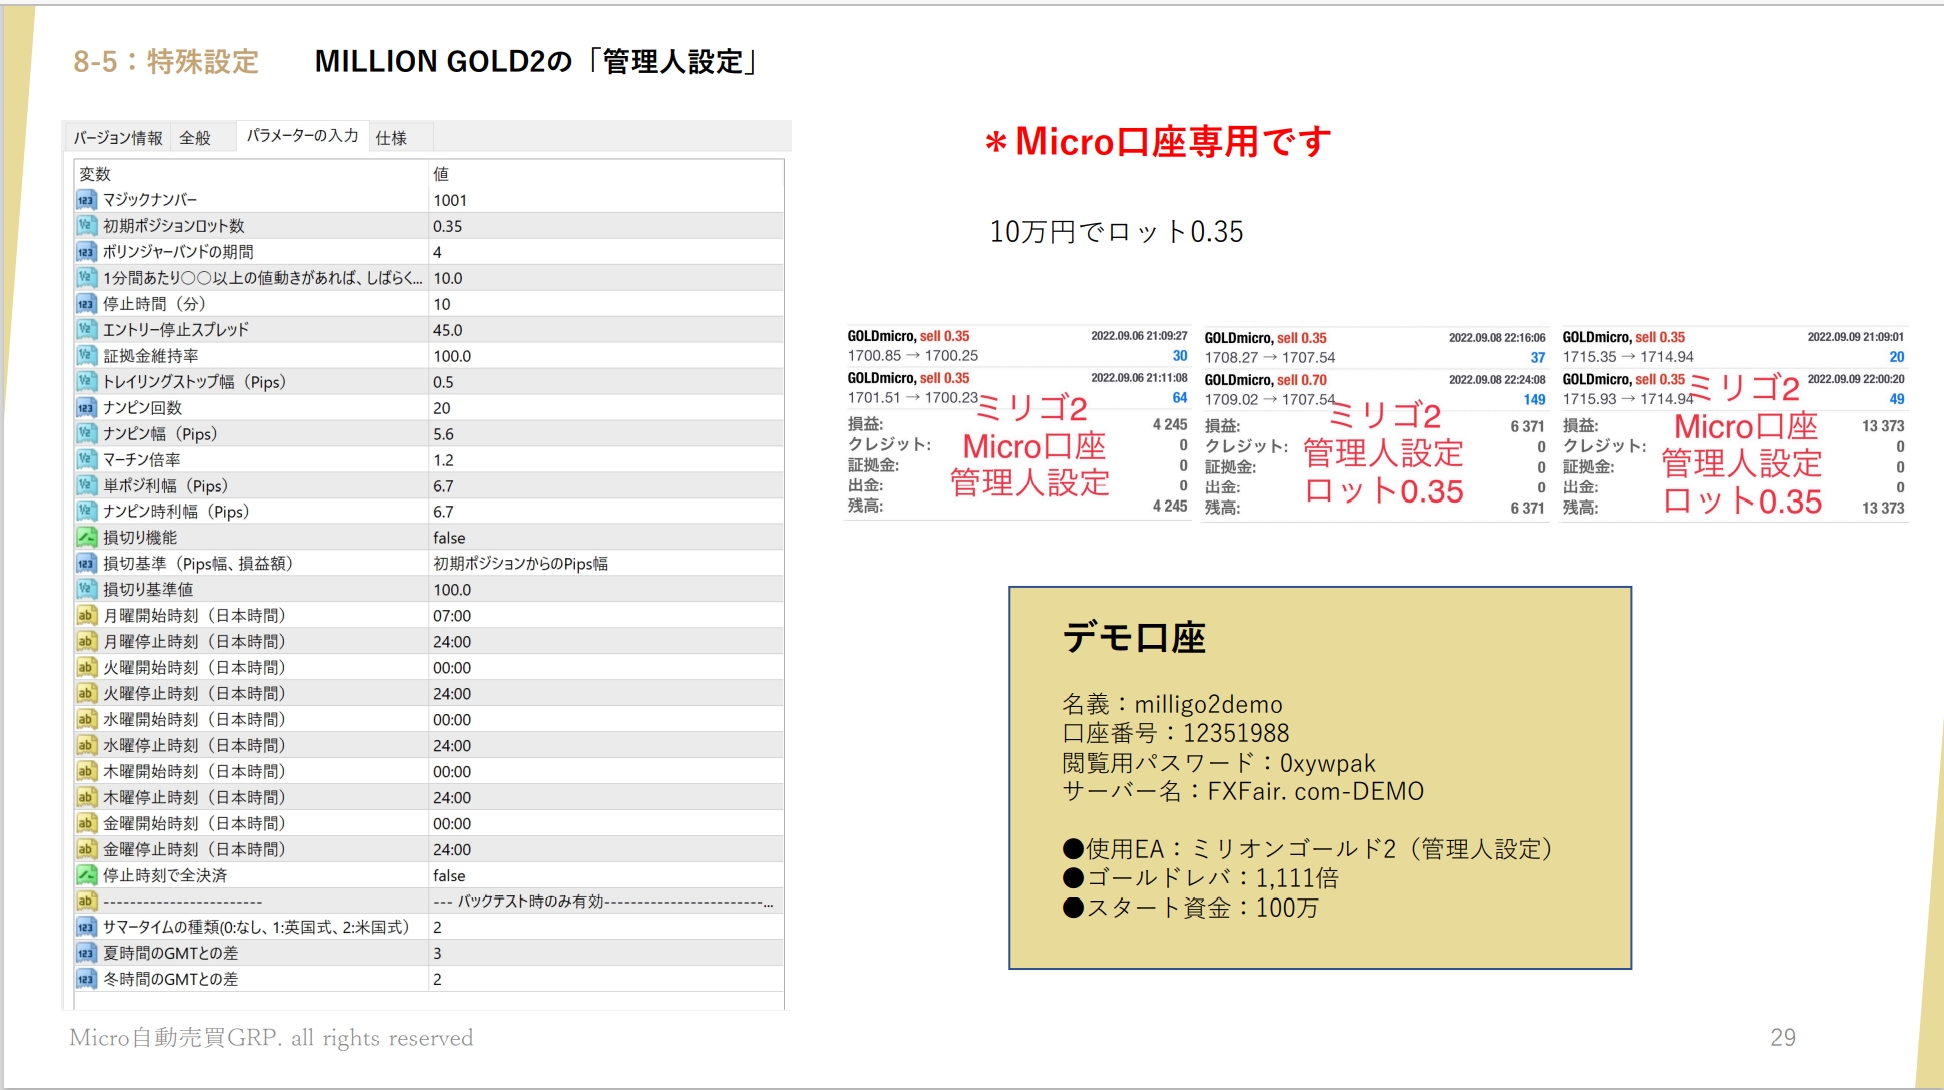Viewport: 1944px width, 1090px height.
Task: Click the icon beside 単ポジ利幅（Pips）
Action: coord(86,486)
